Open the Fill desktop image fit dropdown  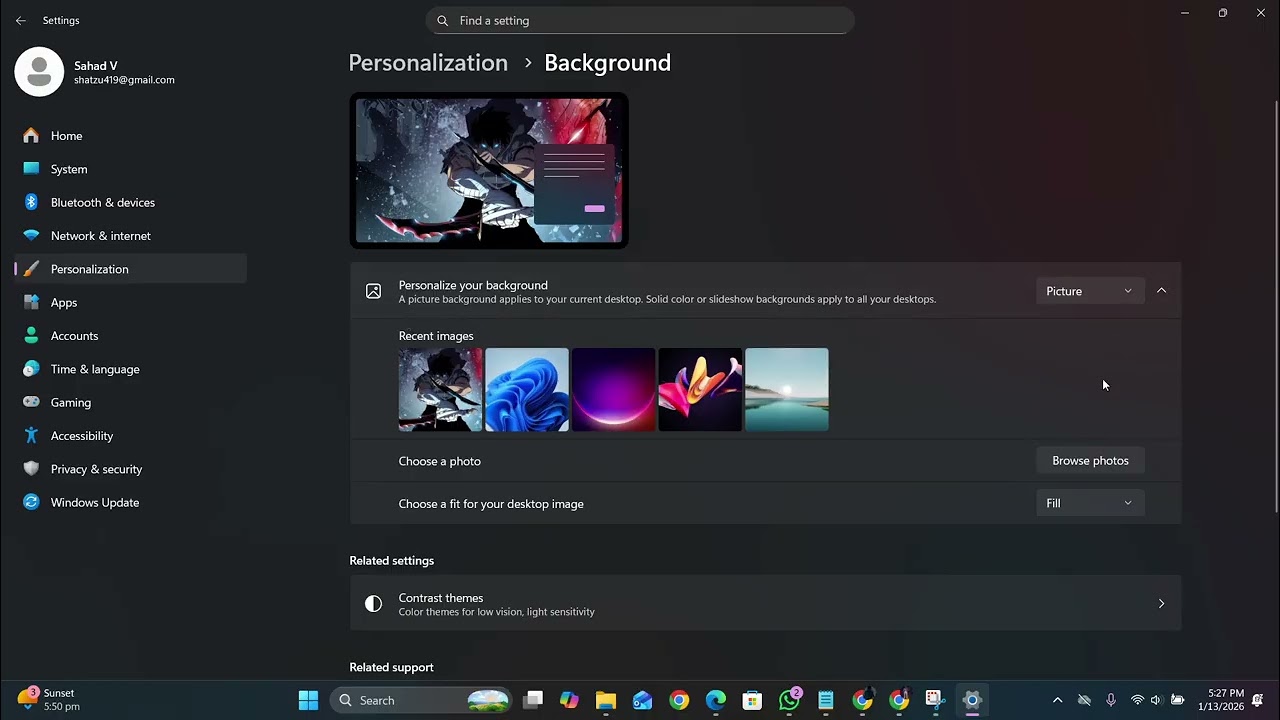pyautogui.click(x=1090, y=503)
